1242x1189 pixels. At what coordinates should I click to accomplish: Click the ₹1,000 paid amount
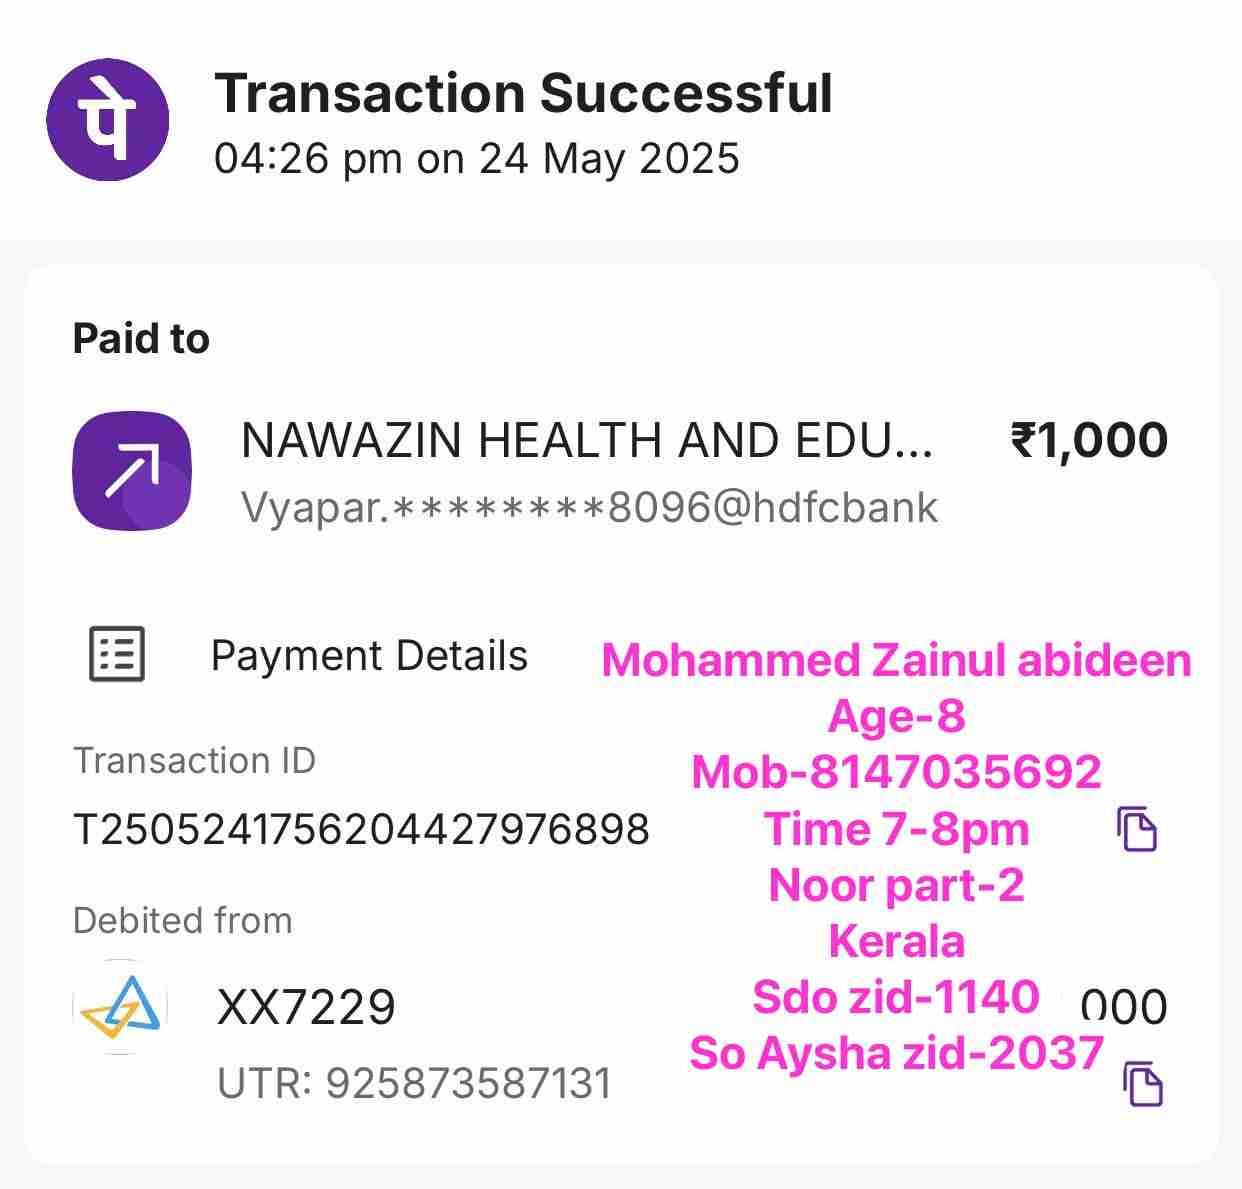tap(1089, 440)
